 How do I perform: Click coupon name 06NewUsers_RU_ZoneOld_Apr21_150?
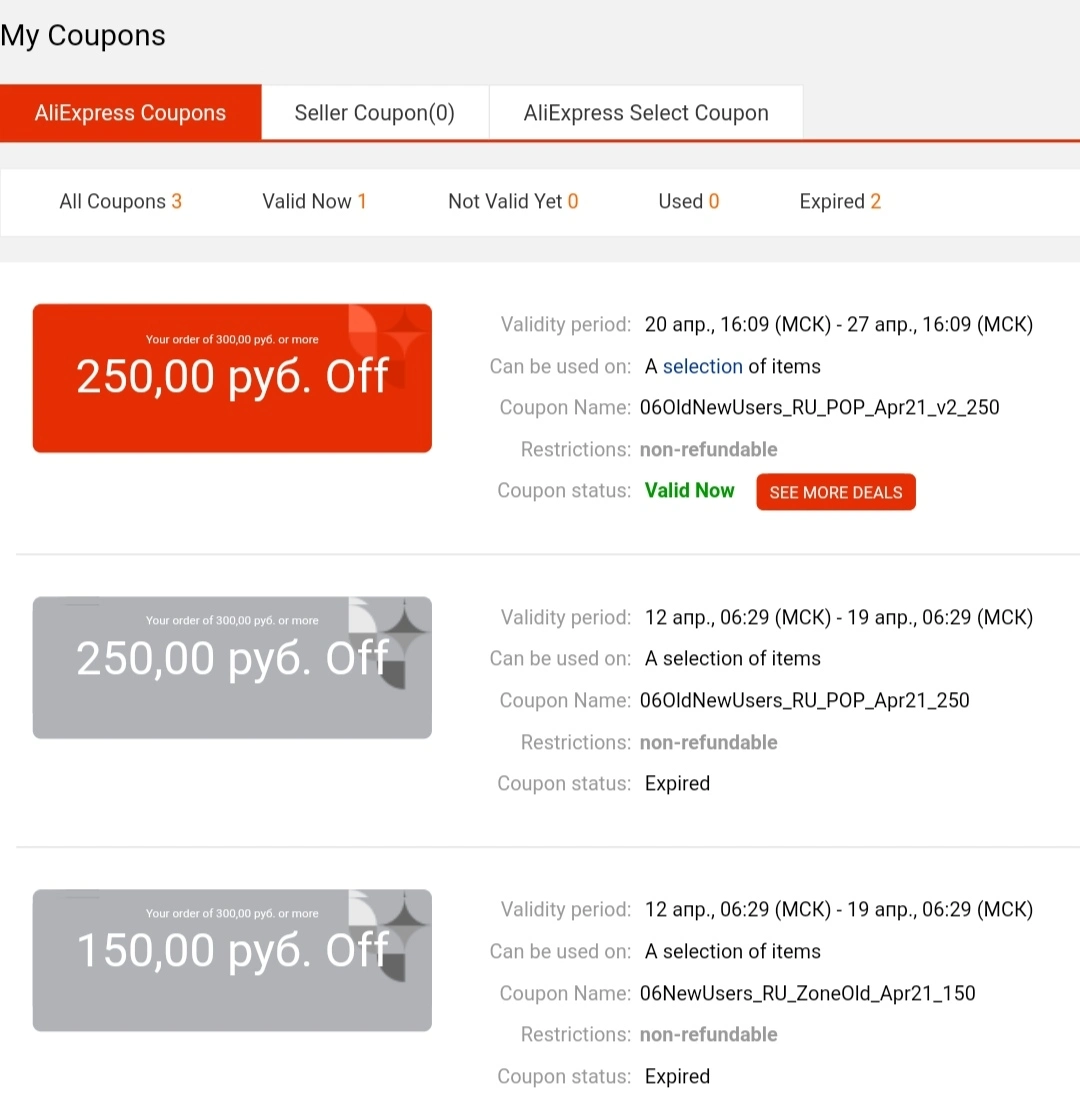click(x=808, y=994)
